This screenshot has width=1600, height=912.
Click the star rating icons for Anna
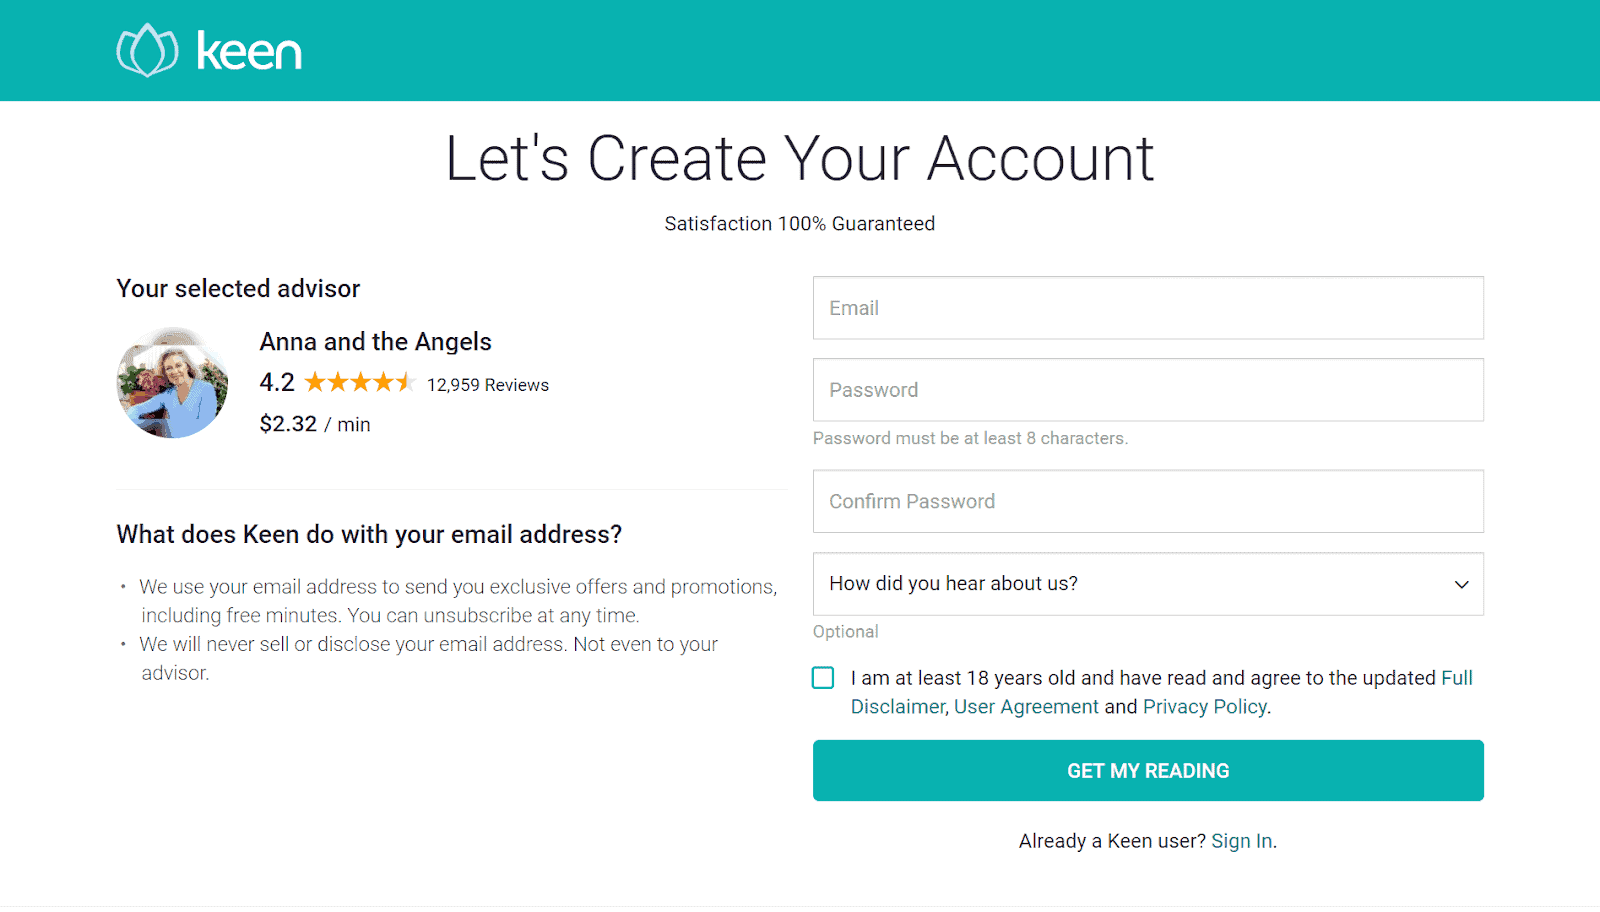coord(359,382)
